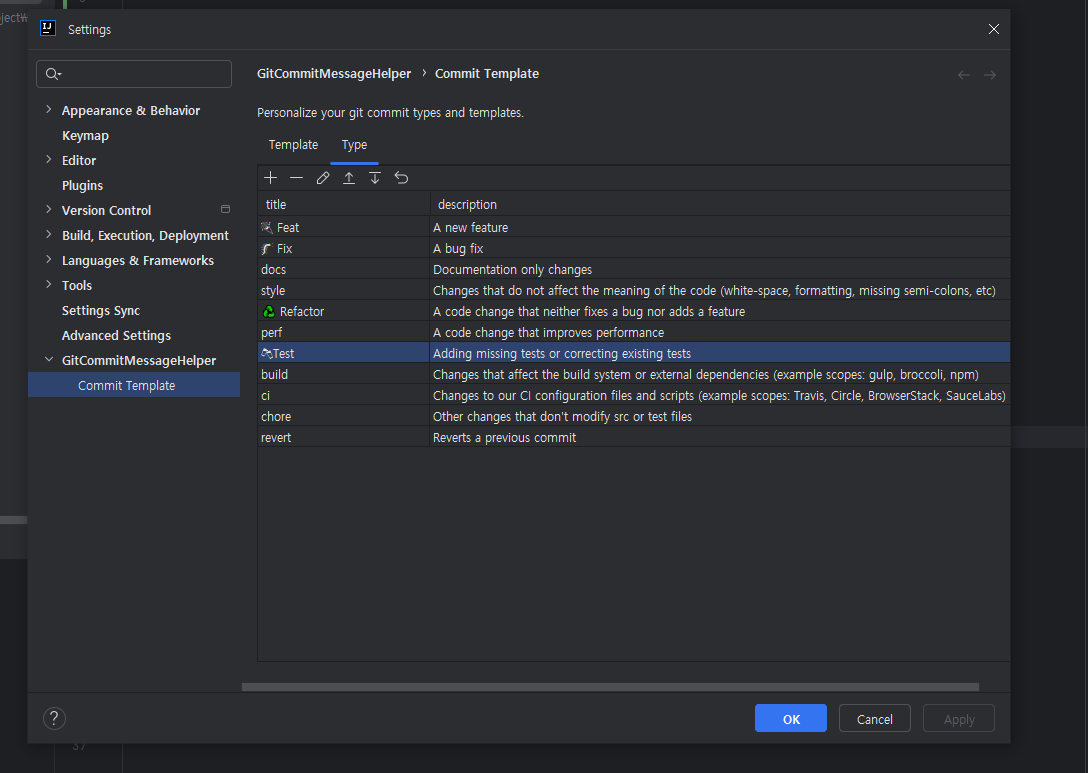Reset commit types to default

pyautogui.click(x=401, y=178)
